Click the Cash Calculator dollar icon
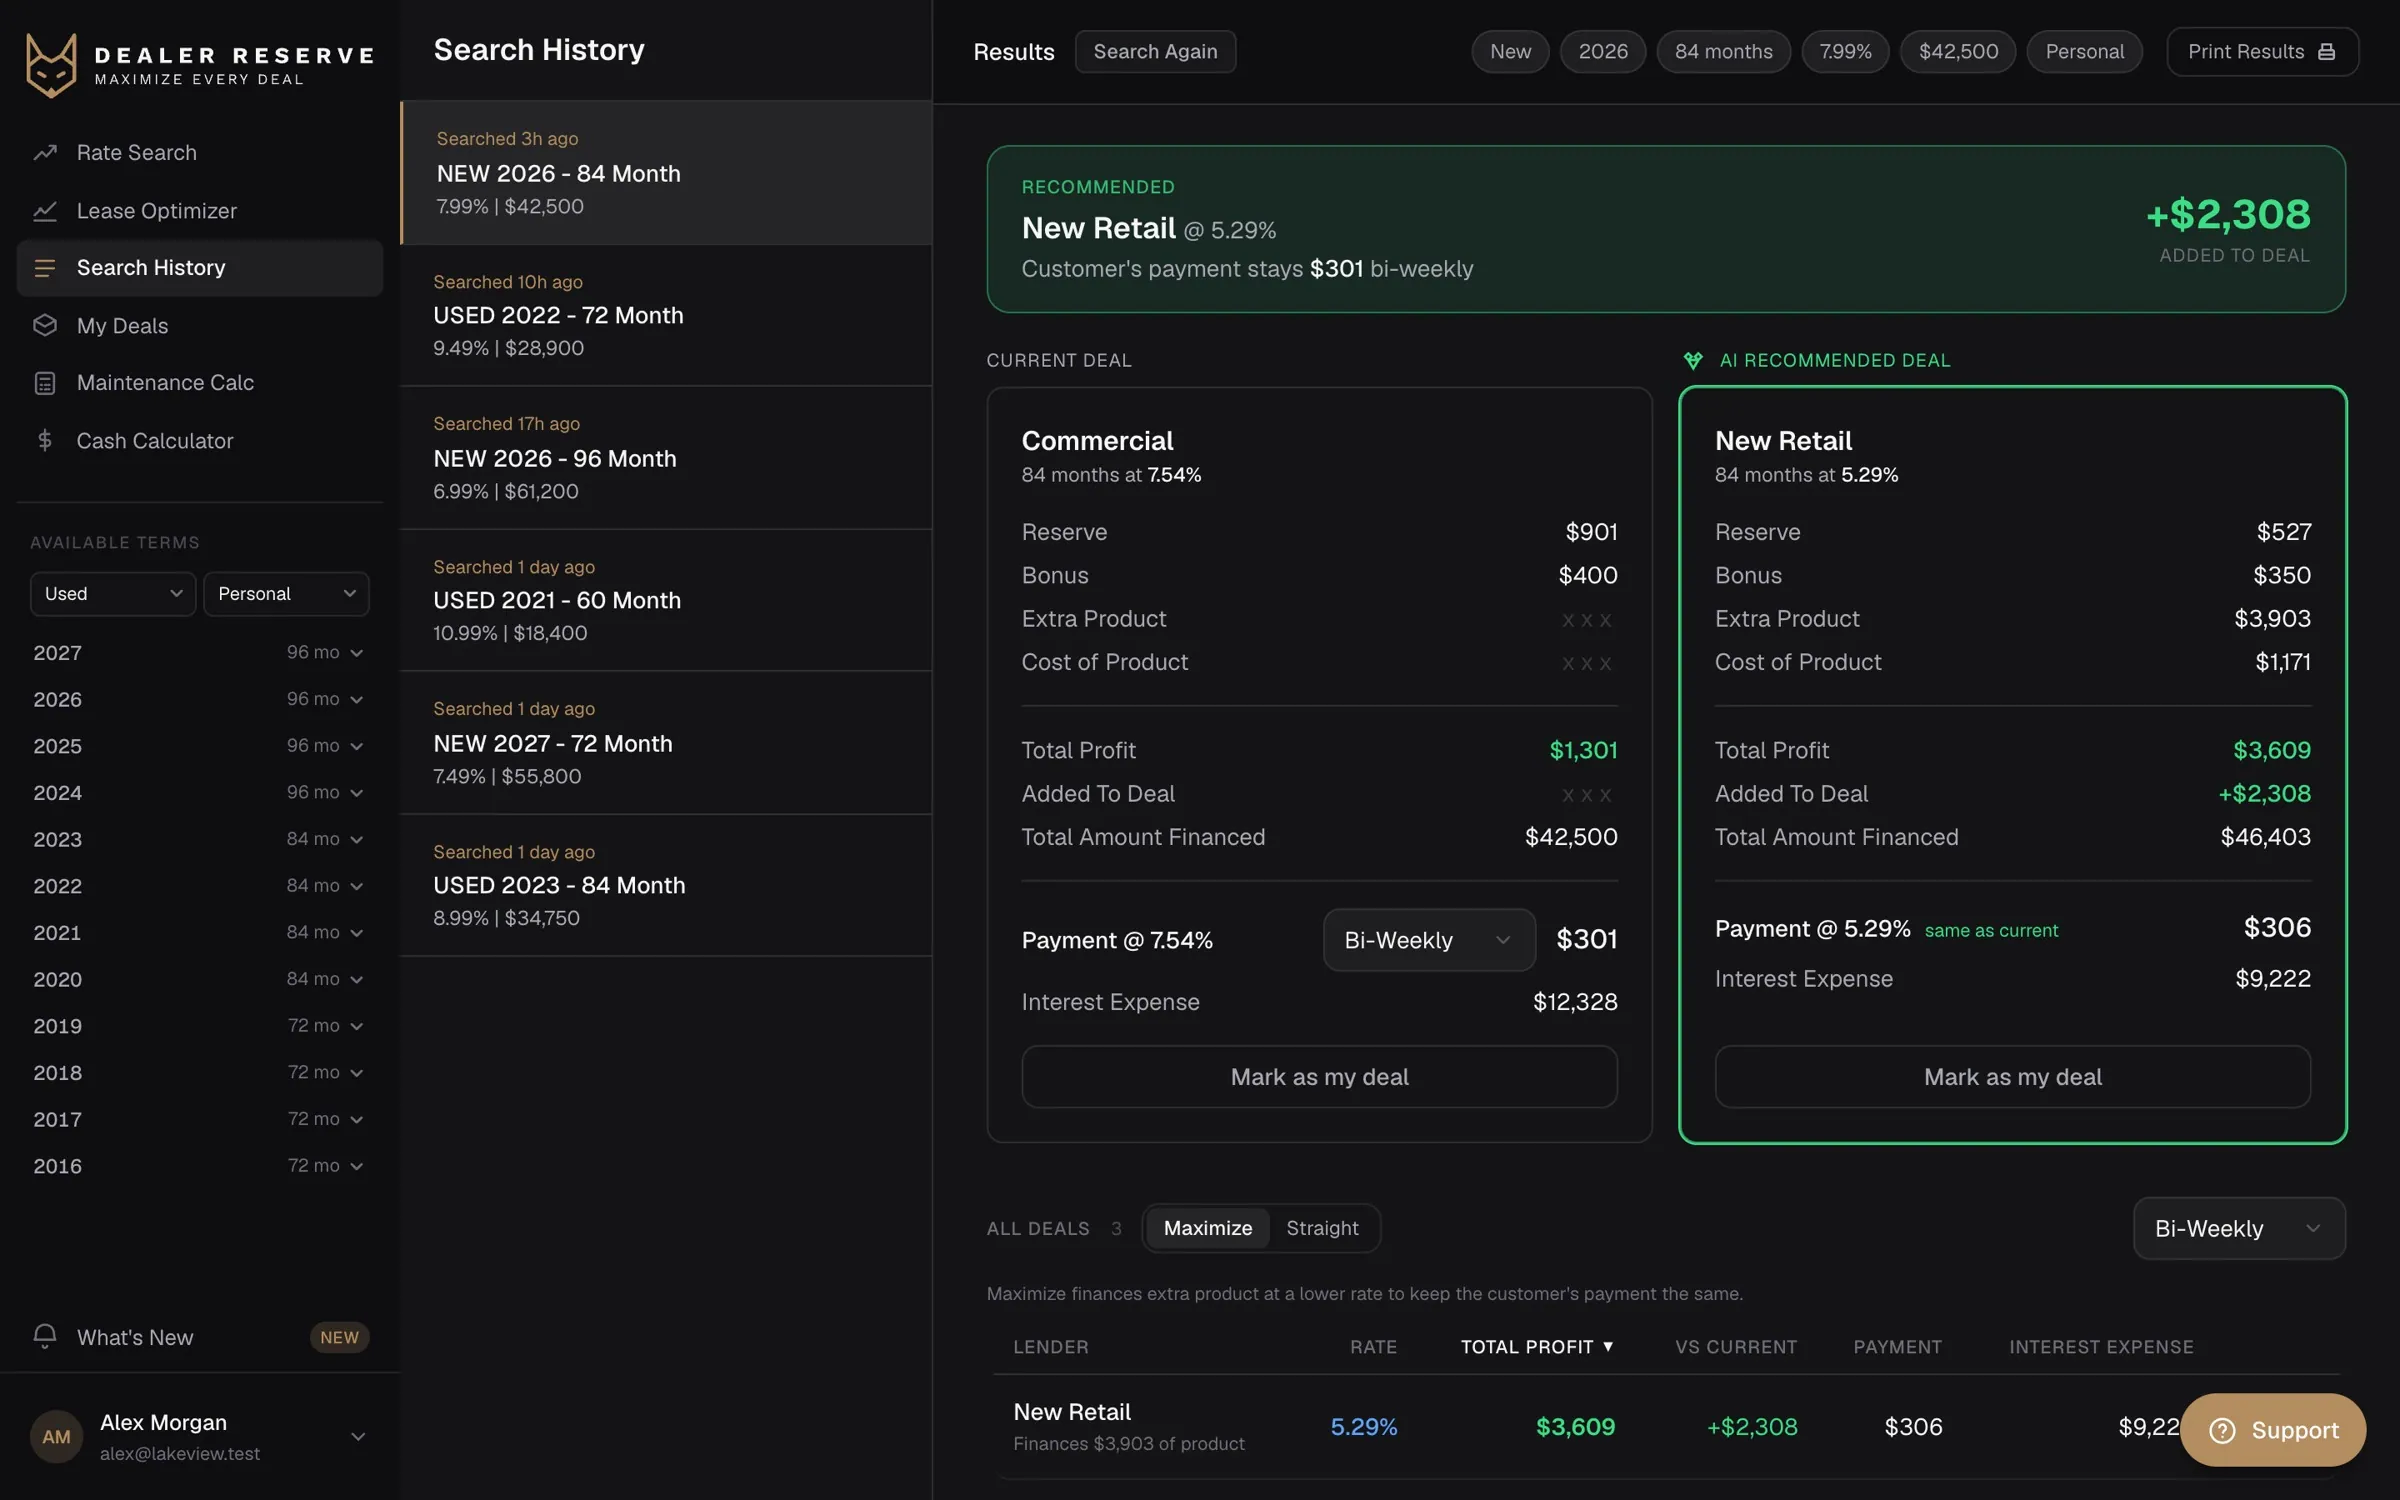 point(45,441)
